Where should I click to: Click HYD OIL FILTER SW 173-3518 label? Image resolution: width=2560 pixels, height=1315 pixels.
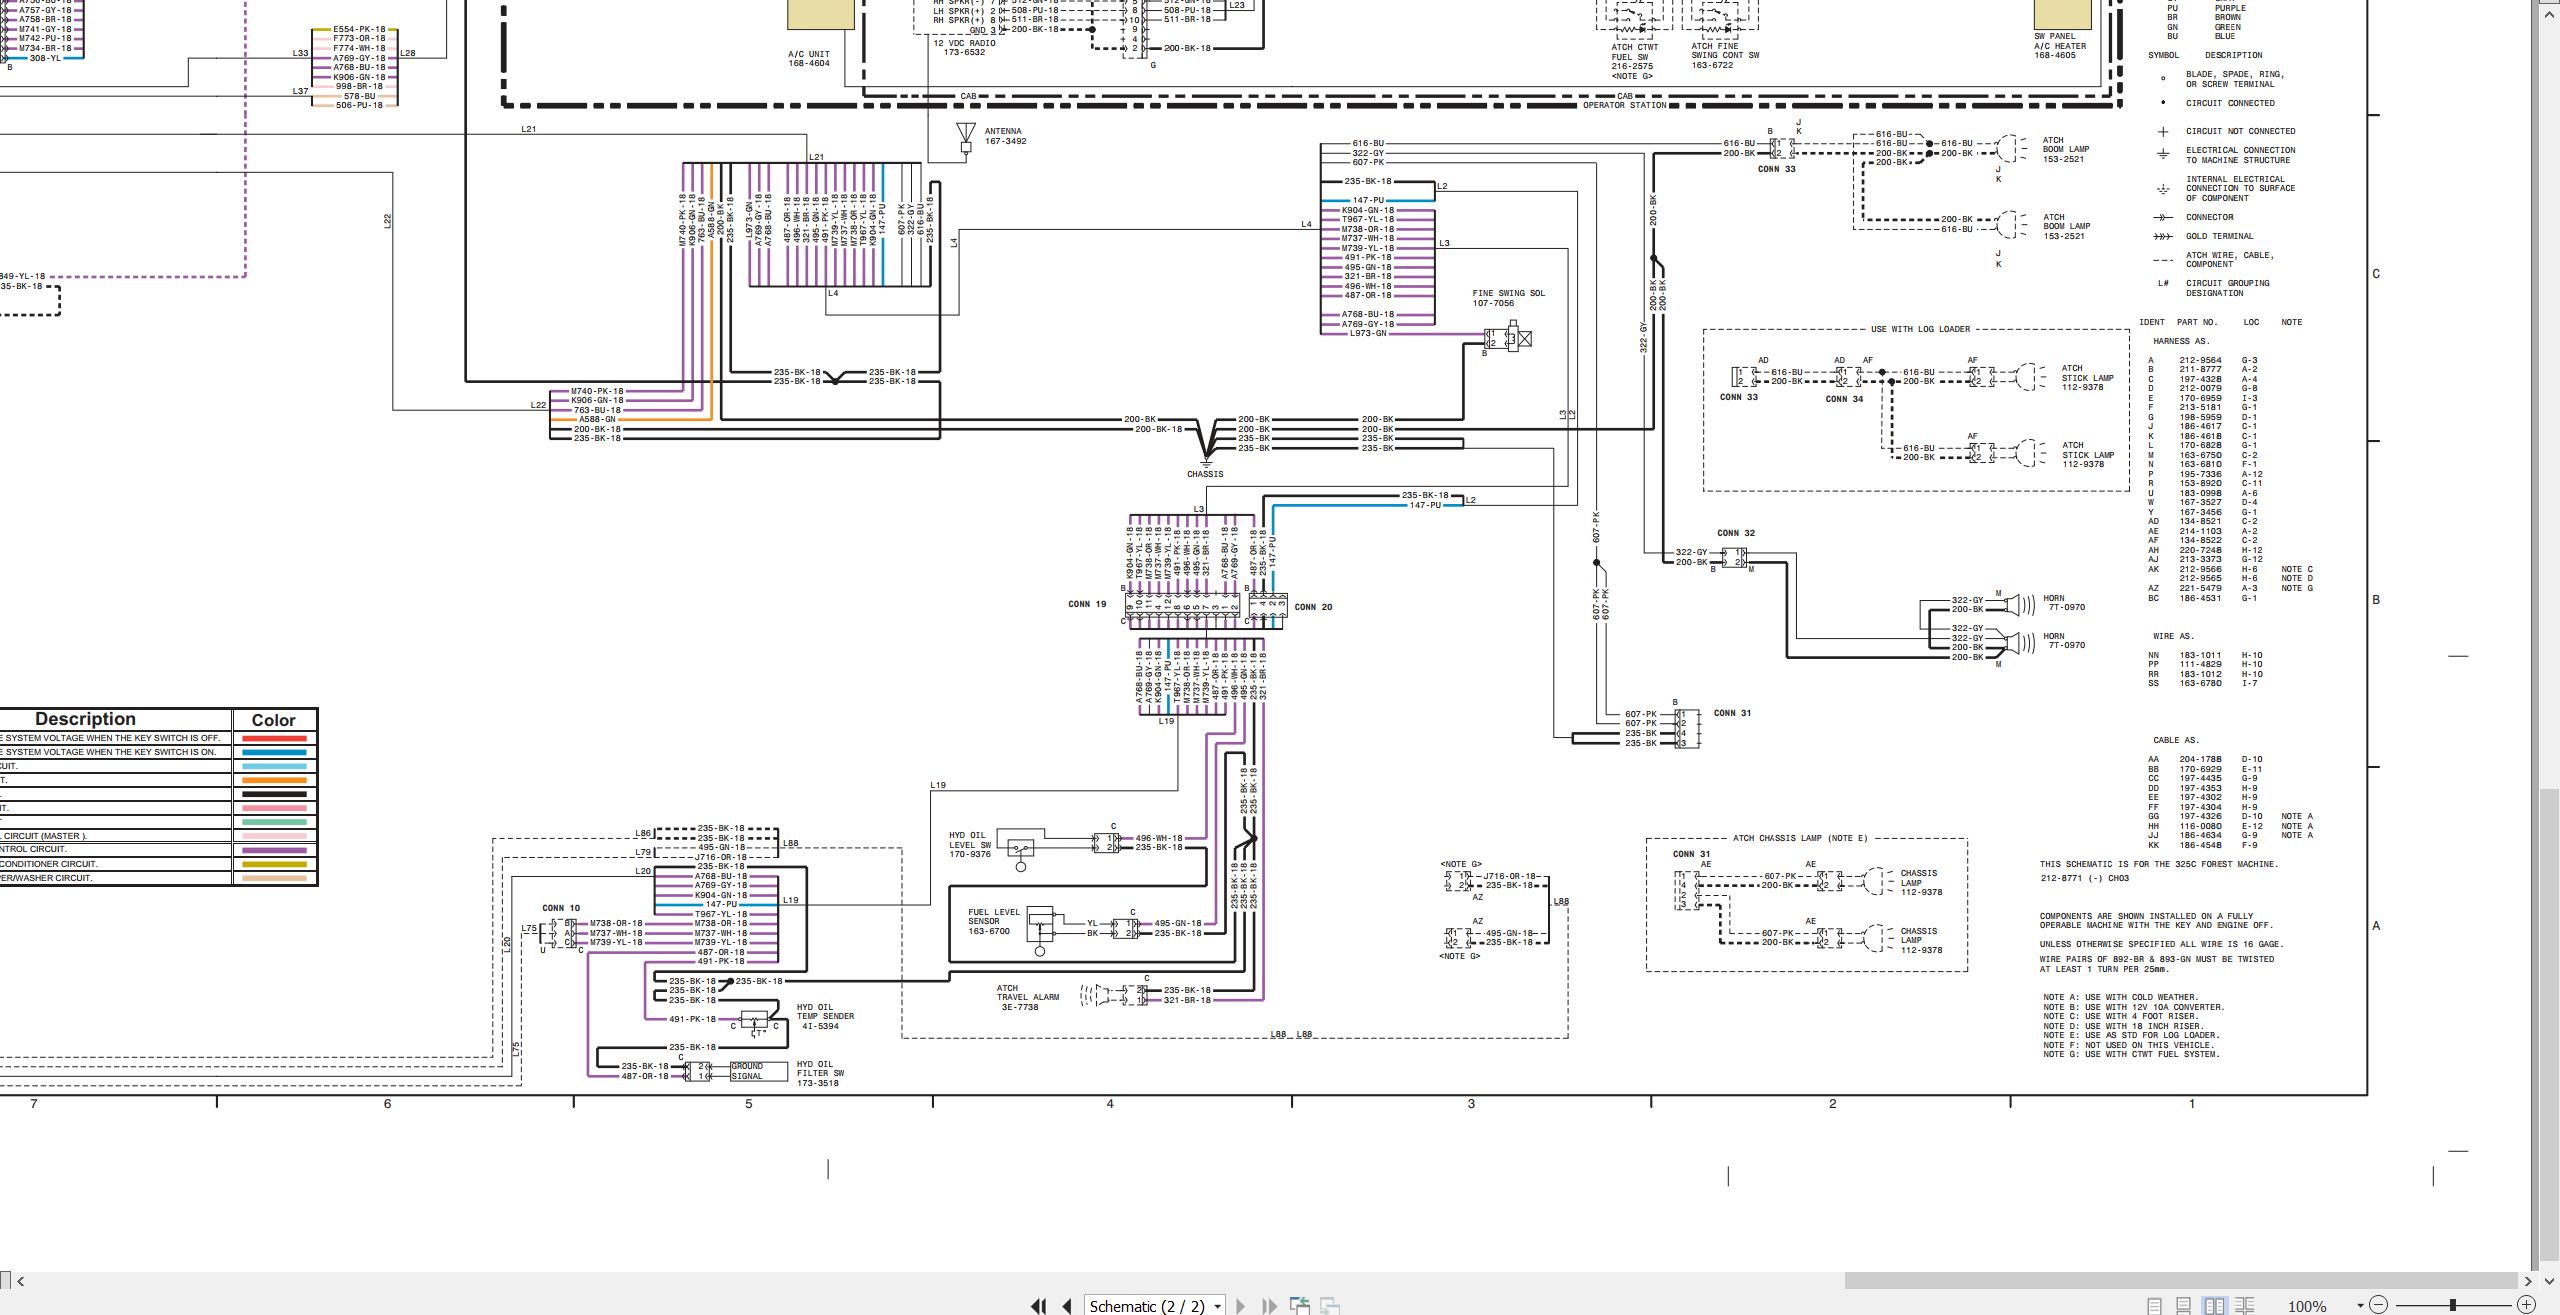[x=820, y=1074]
